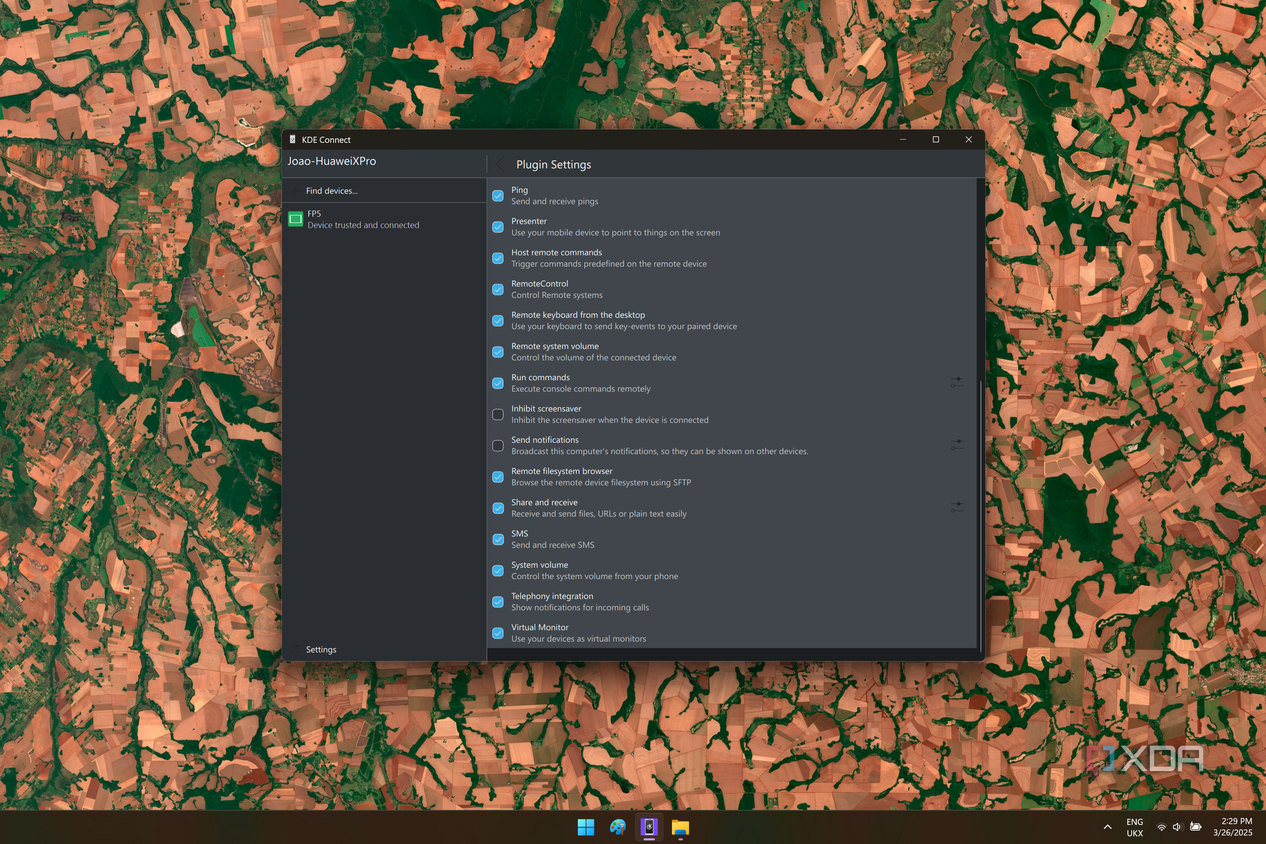Screen dimensions: 1266x844
Task: Open Send notifications plugin configuration icon
Action: [x=957, y=445]
